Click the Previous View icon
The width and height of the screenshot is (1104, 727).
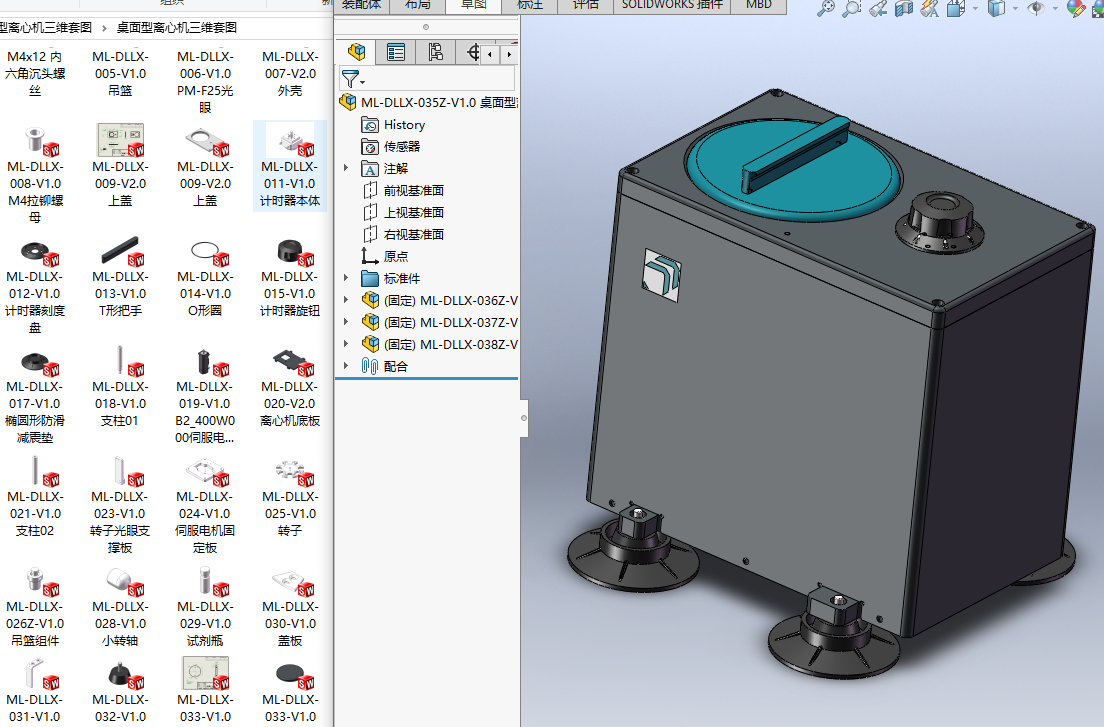(878, 9)
